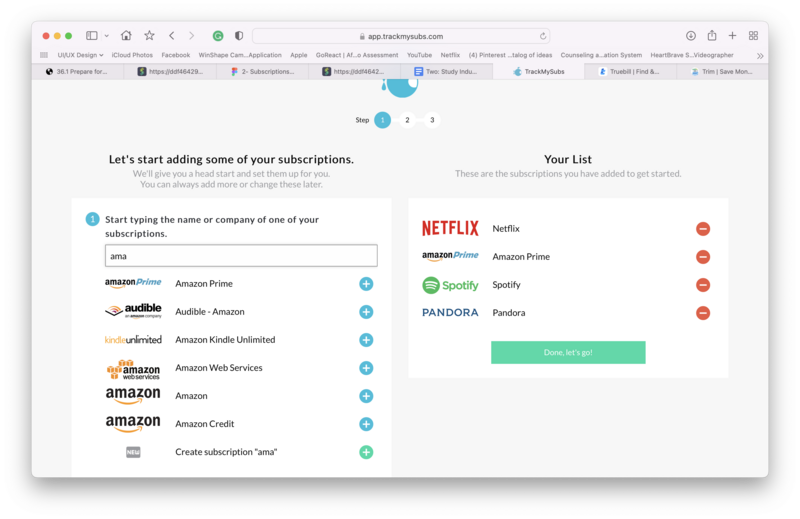Viewport: 800px width, 519px height.
Task: Select the TrackMySubs tab
Action: coord(539,71)
